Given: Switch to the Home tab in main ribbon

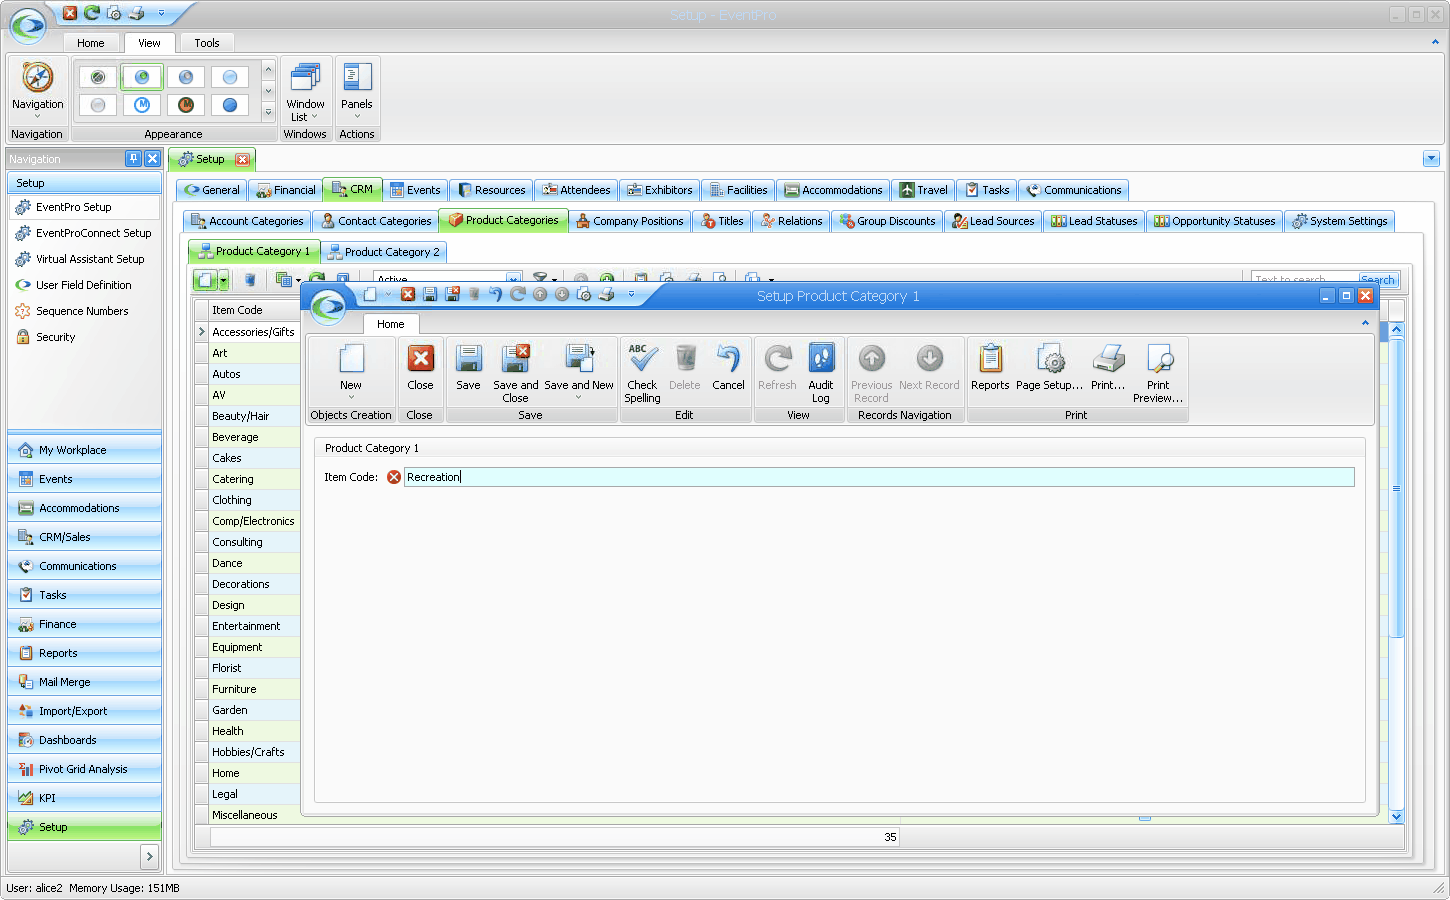Looking at the screenshot, I should click(91, 43).
